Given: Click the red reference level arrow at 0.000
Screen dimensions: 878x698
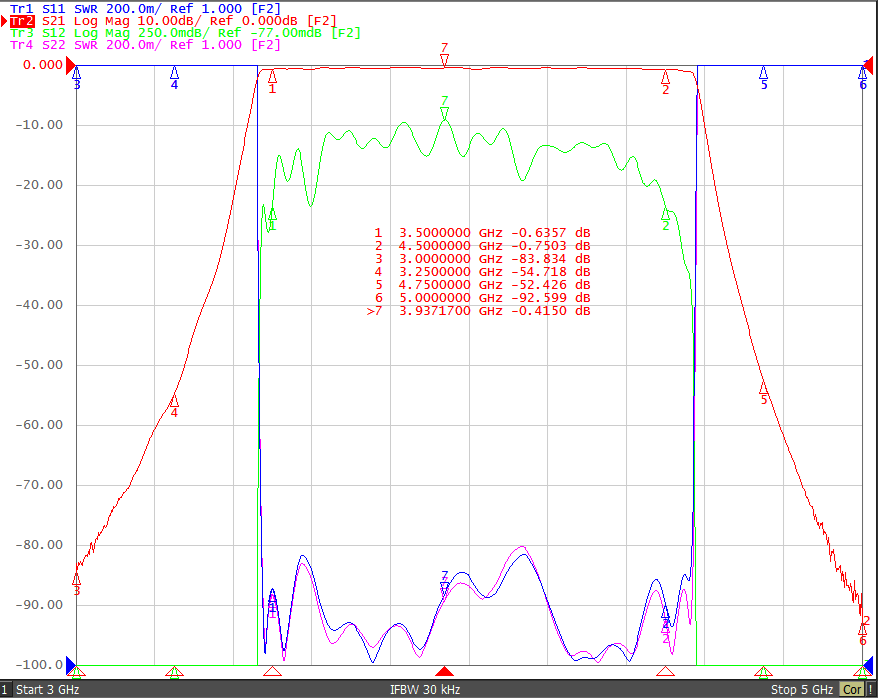Looking at the screenshot, I should (x=71, y=65).
